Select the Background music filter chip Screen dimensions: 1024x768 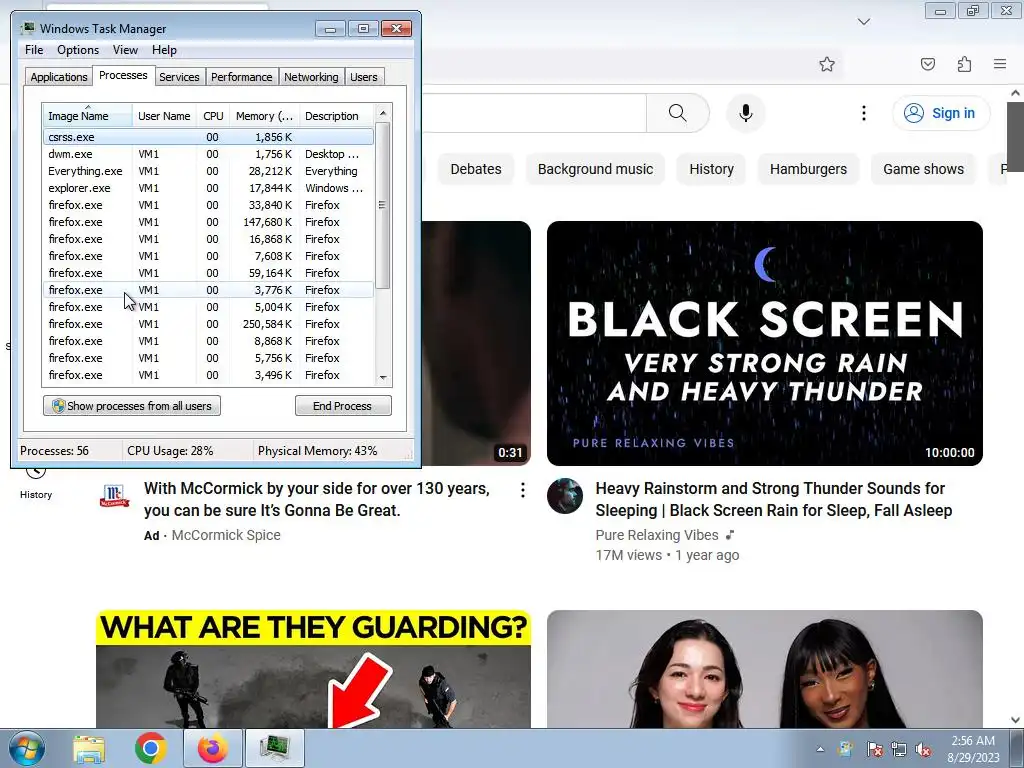coord(595,169)
